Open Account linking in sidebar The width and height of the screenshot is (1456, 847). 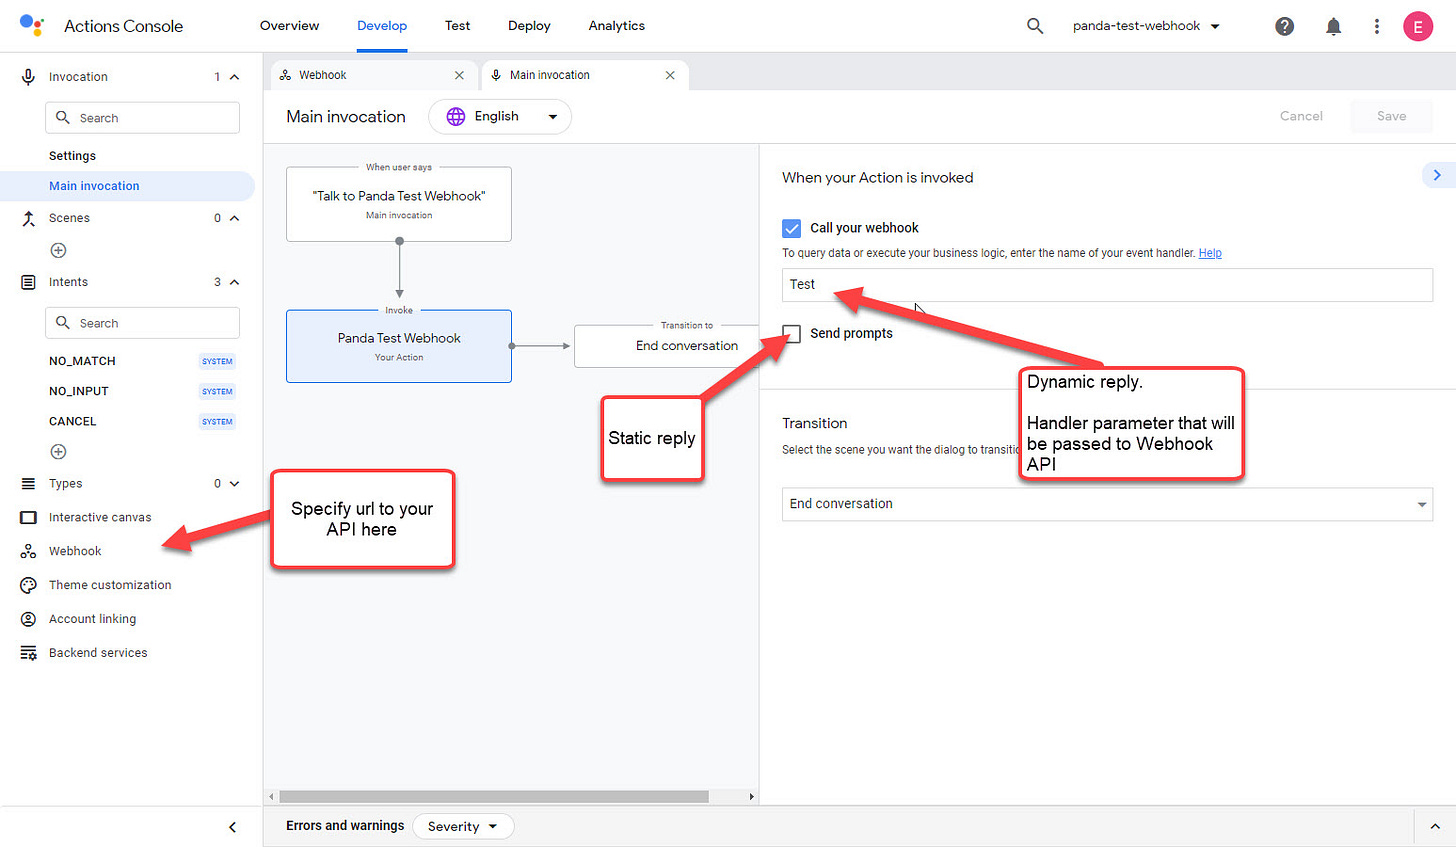coord(92,619)
